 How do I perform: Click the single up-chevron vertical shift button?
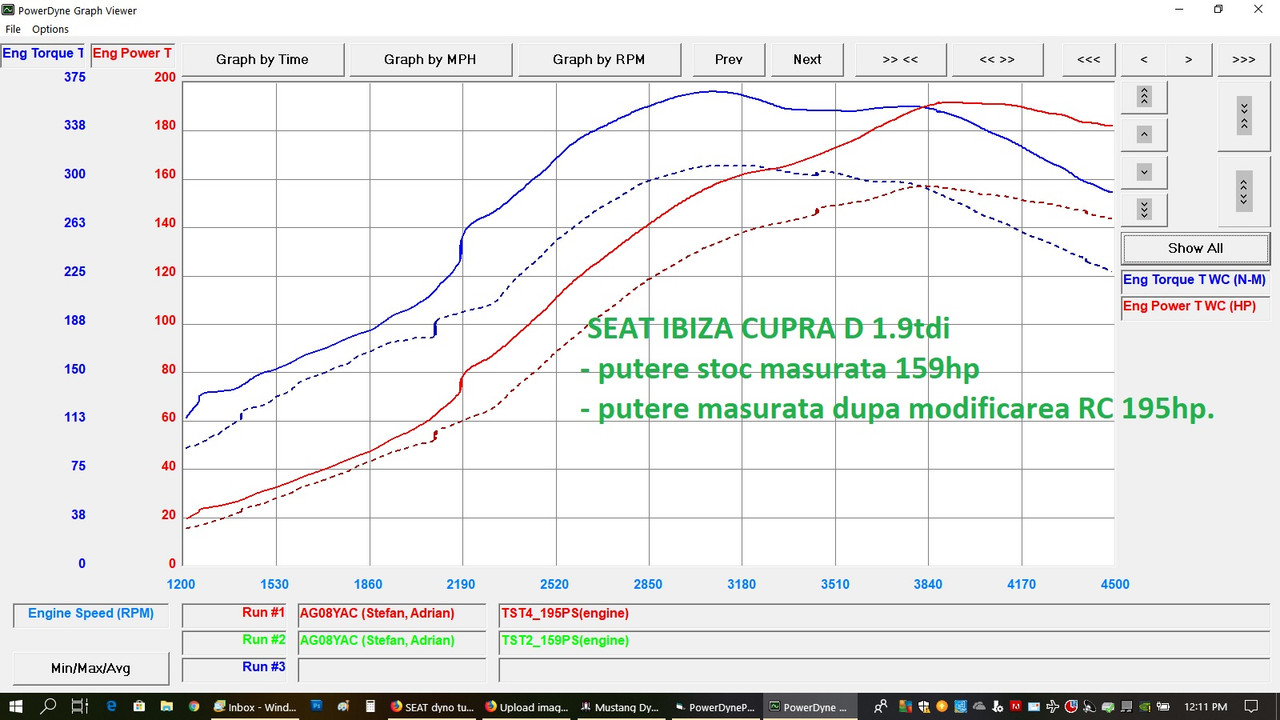tap(1145, 134)
